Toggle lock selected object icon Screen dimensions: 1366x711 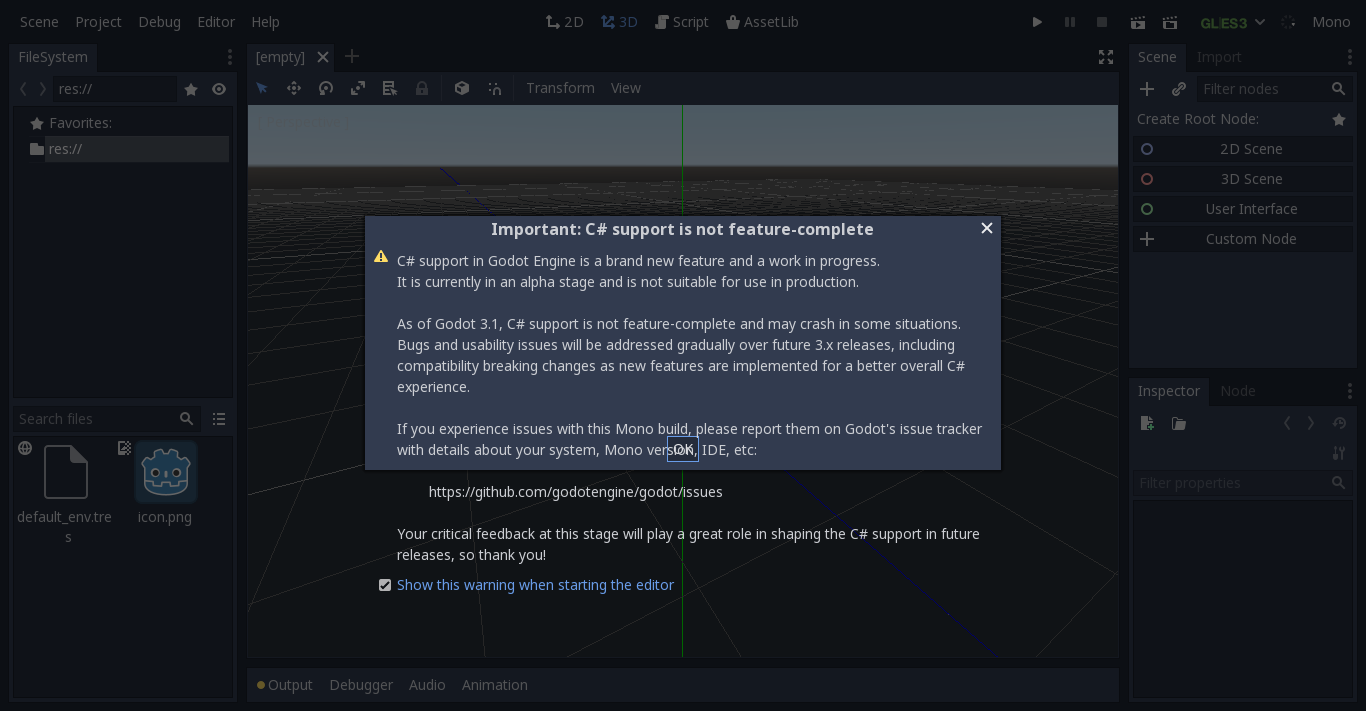422,88
